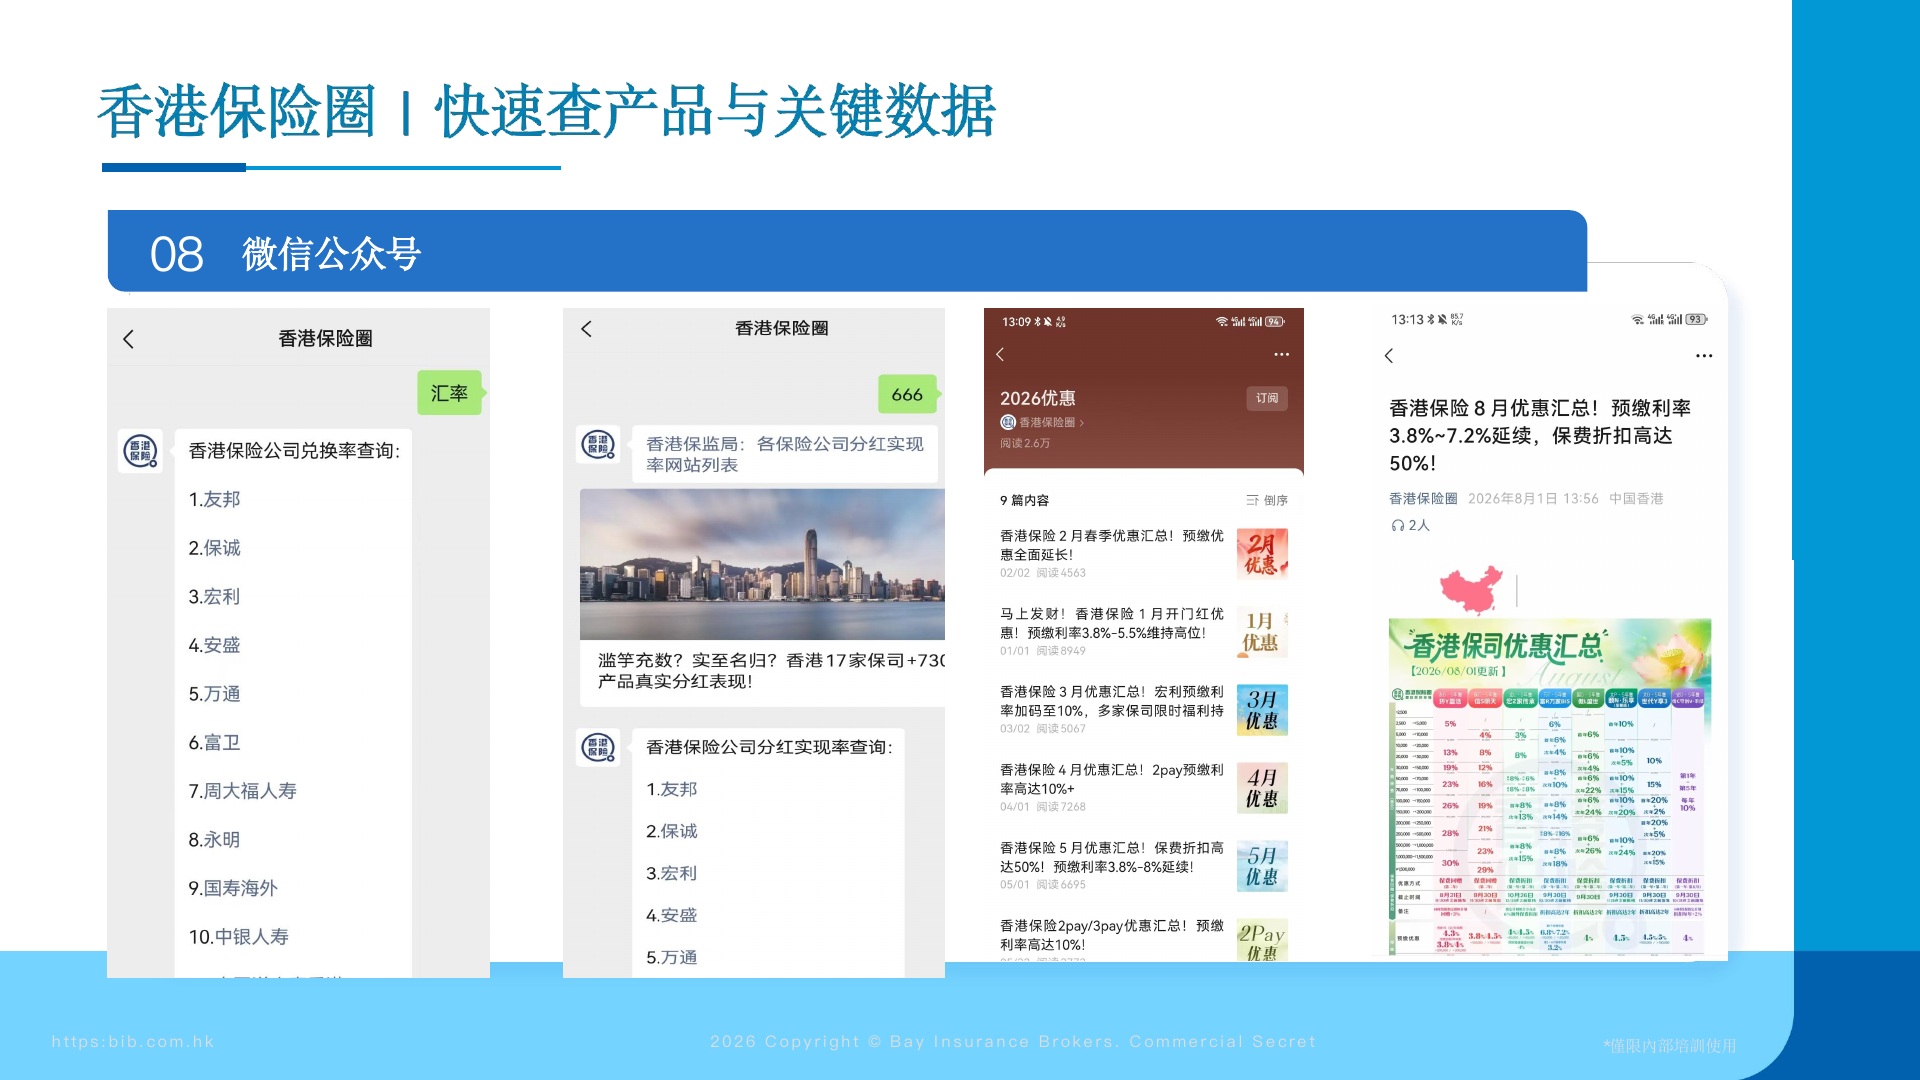Tap back arrow on 8月优惠汇总 article screen
The width and height of the screenshot is (1920, 1080).
1388,355
